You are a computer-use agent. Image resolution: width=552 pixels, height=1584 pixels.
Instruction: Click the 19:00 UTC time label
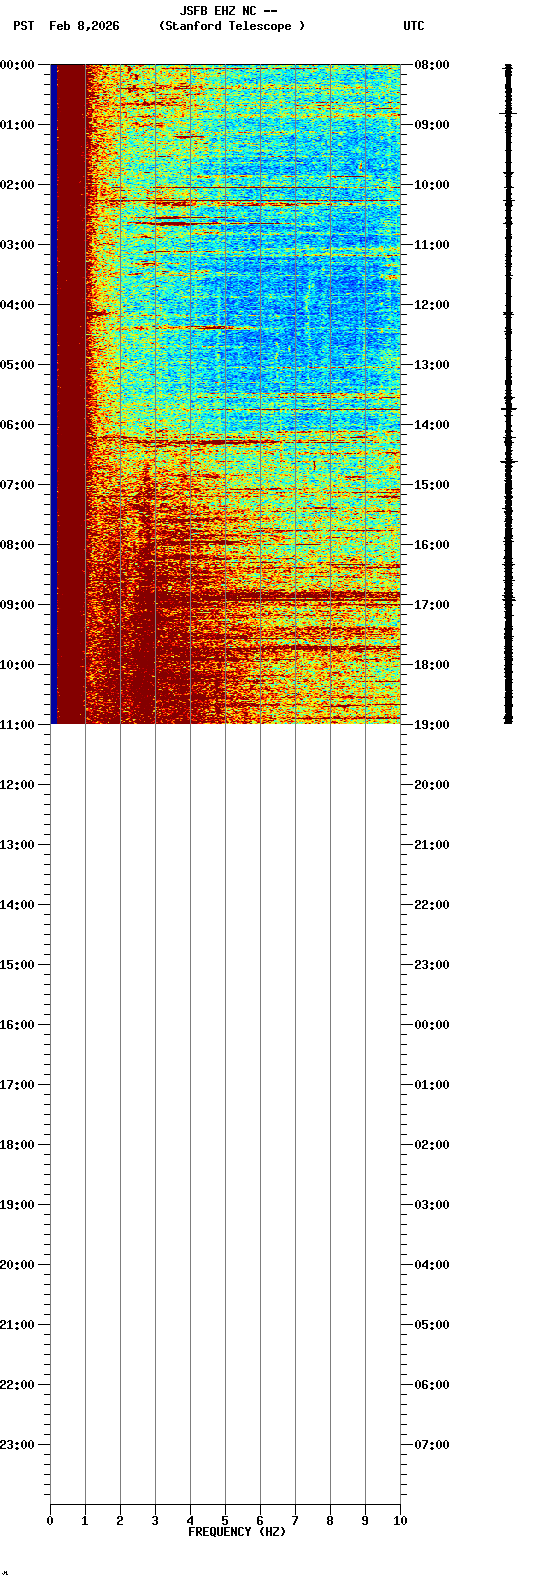point(431,725)
